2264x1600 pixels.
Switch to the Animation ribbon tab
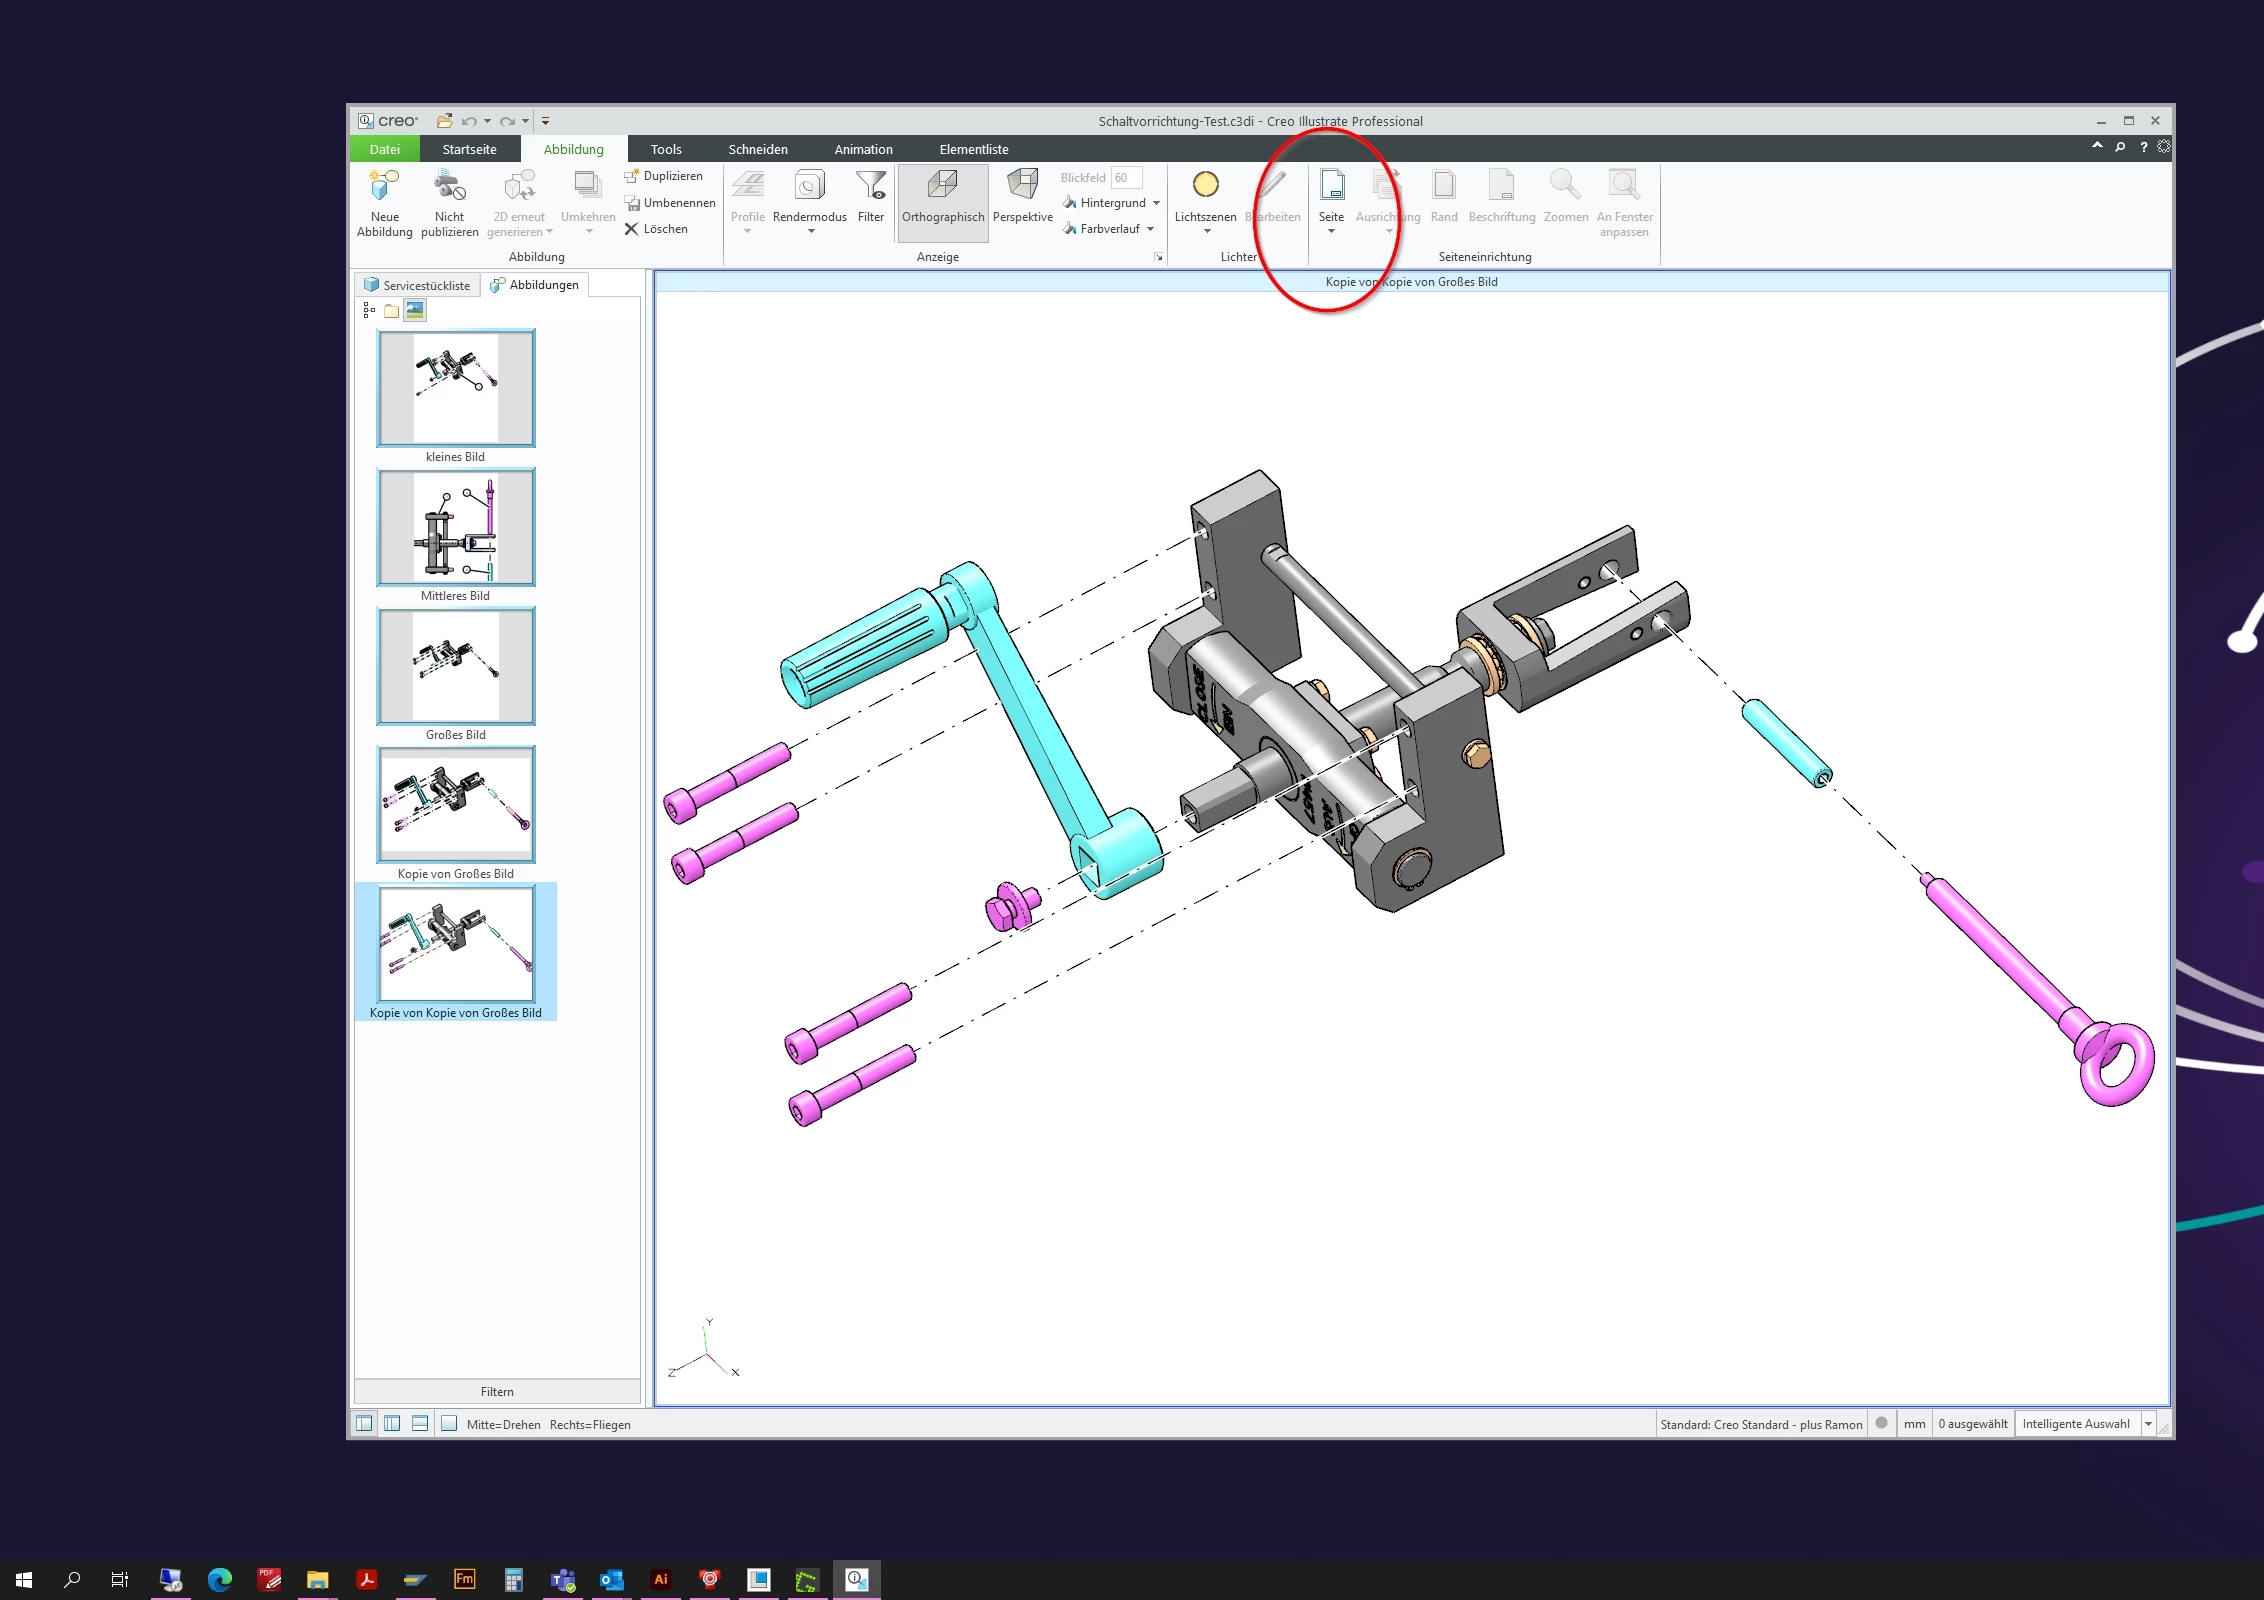click(x=863, y=150)
